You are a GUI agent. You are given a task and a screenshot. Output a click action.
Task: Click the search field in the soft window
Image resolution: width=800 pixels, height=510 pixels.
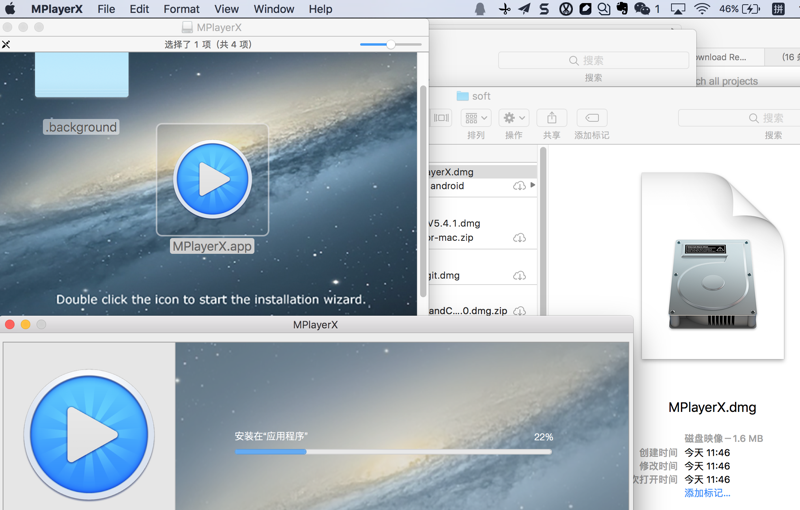pyautogui.click(x=740, y=118)
